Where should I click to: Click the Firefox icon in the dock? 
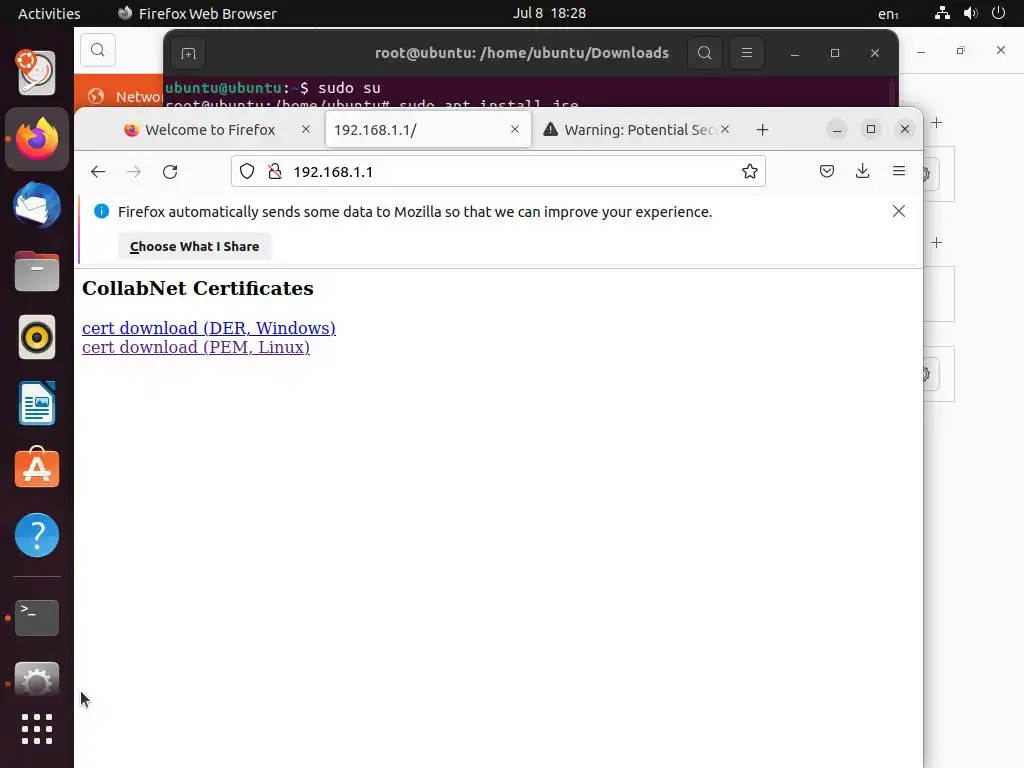coord(37,138)
